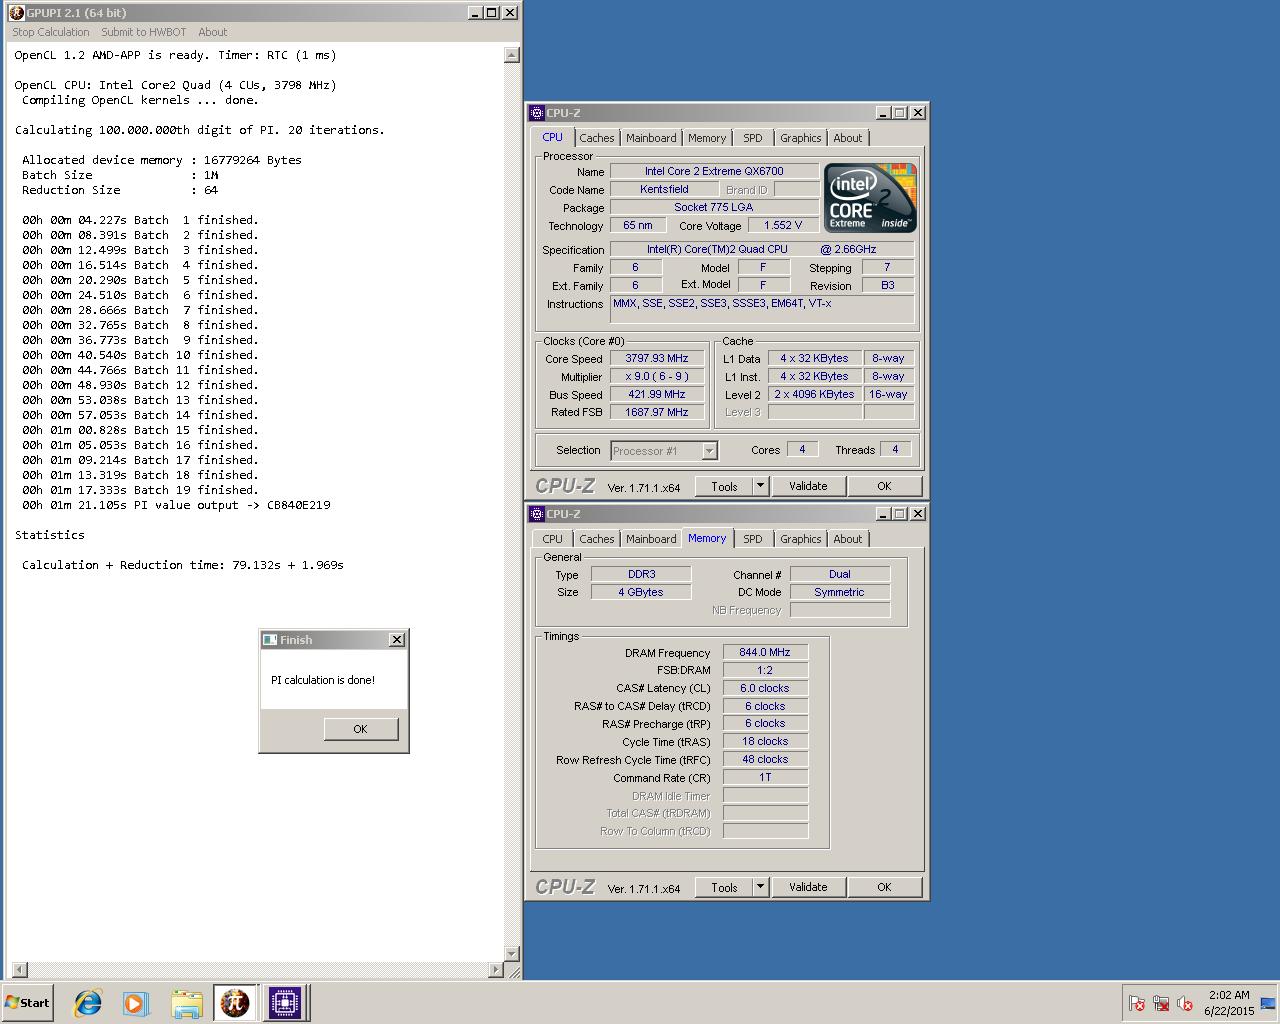Click the Action Center flag tray icon
Viewport: 1280px width, 1024px height.
click(x=1137, y=1003)
